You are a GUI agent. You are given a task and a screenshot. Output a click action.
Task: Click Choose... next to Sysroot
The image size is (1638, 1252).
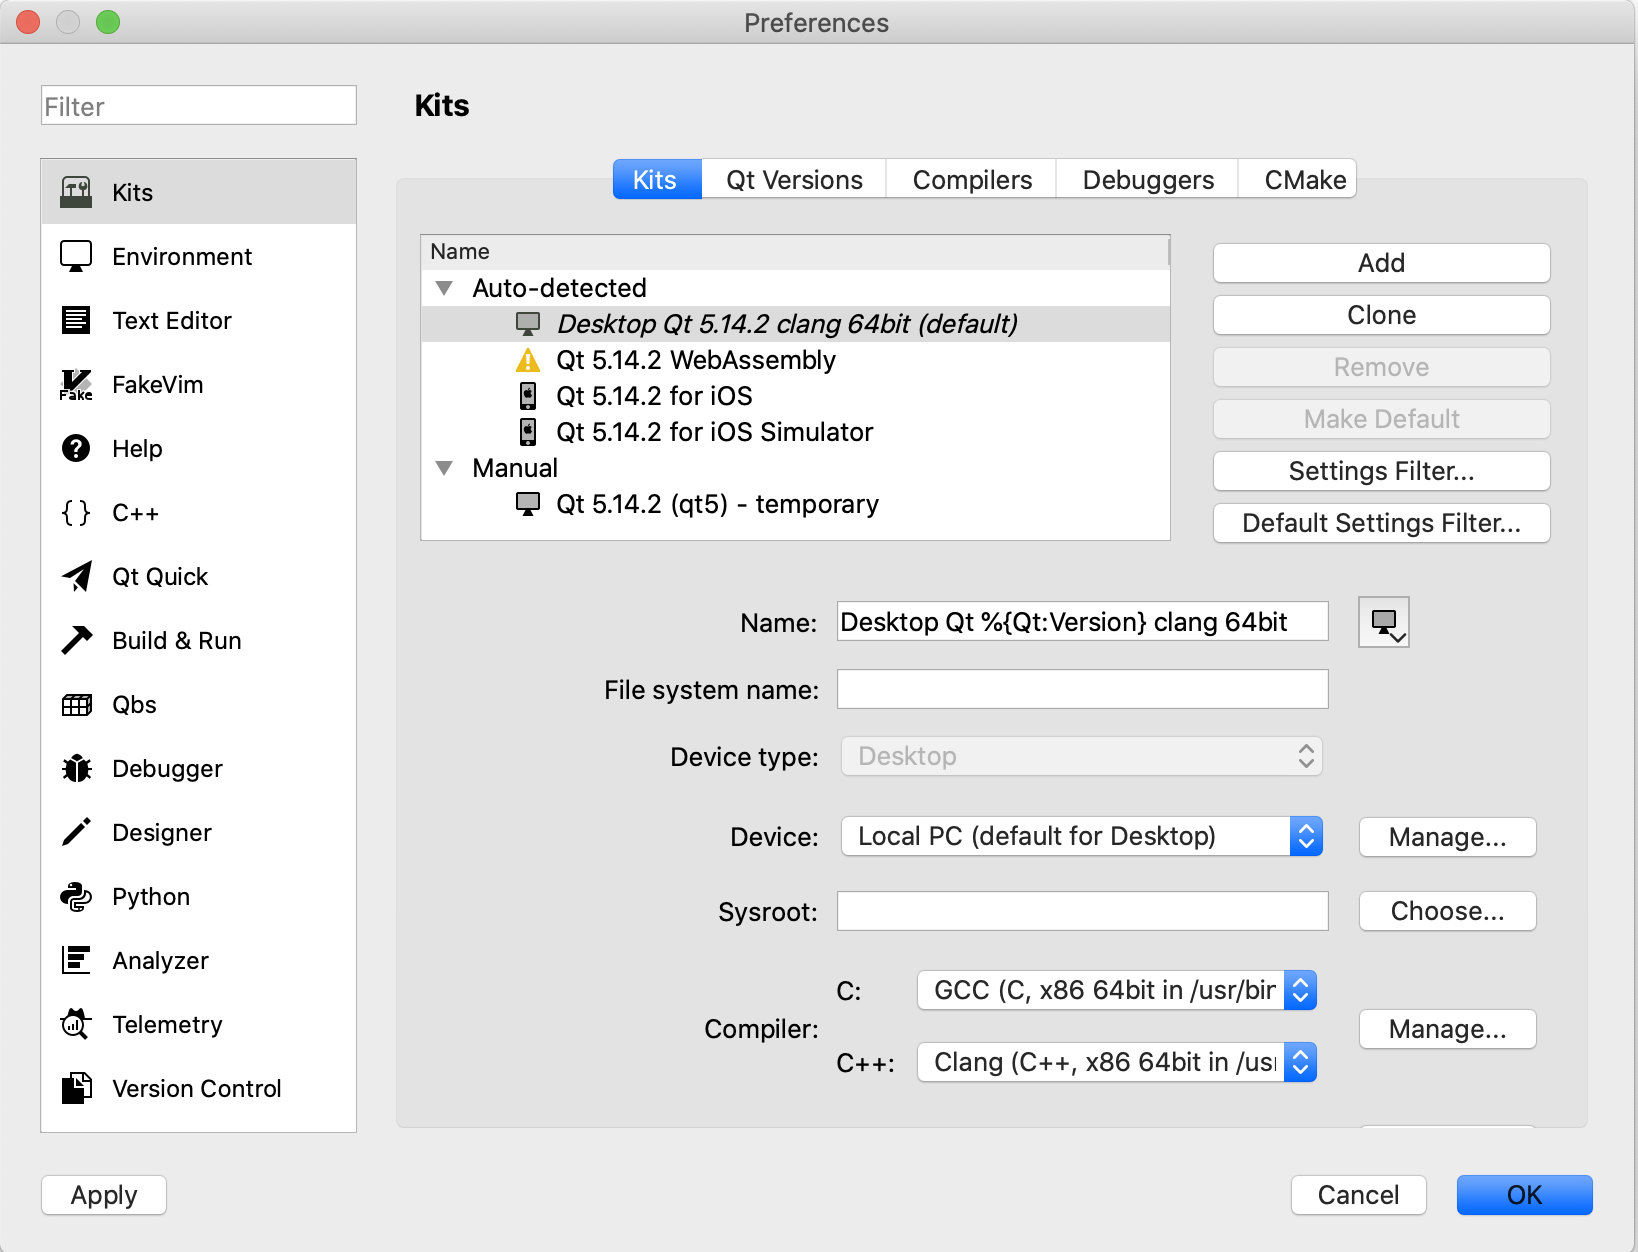(x=1447, y=911)
